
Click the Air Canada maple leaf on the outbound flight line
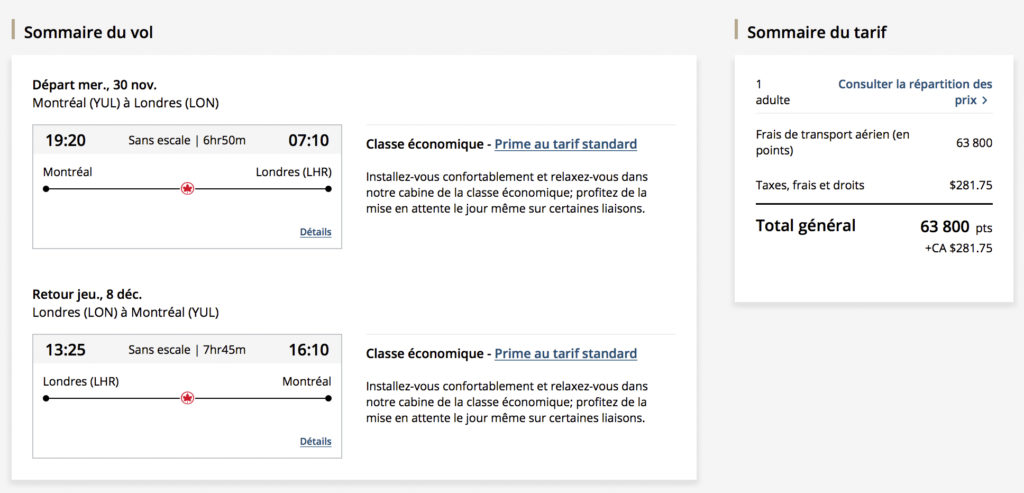pos(187,188)
